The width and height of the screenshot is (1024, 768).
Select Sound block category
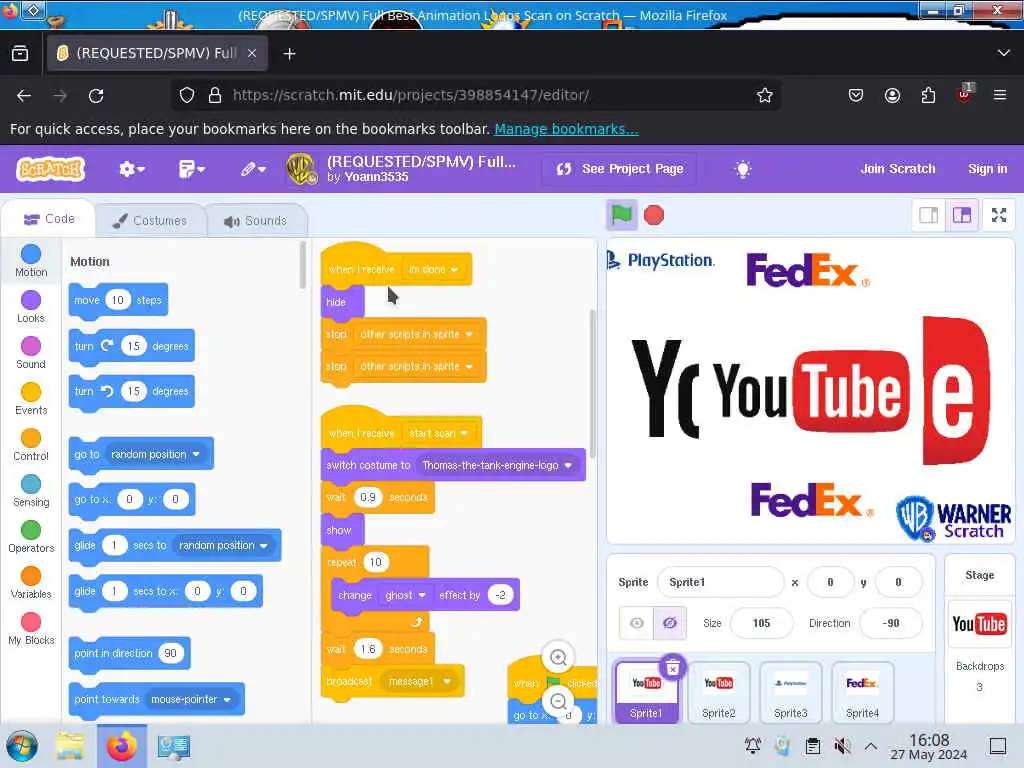tap(31, 353)
